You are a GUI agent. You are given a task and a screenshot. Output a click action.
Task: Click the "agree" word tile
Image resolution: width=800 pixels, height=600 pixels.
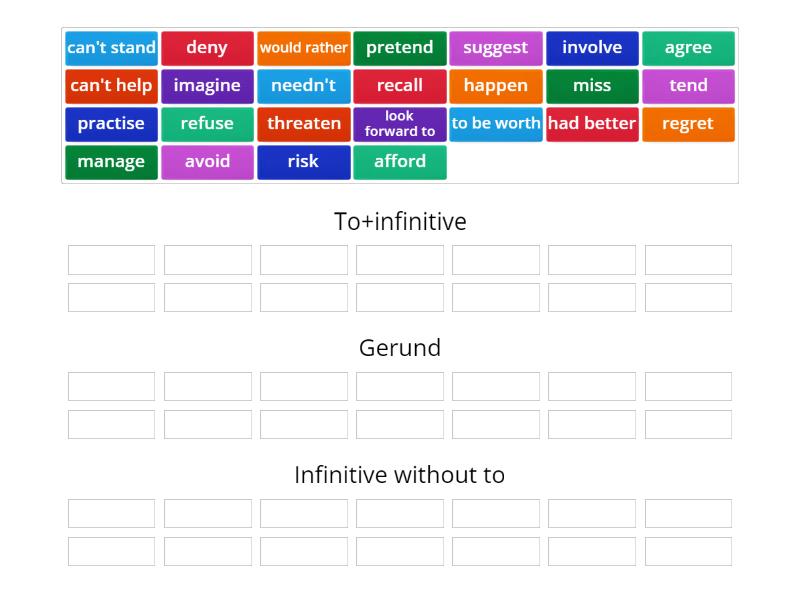(x=688, y=47)
